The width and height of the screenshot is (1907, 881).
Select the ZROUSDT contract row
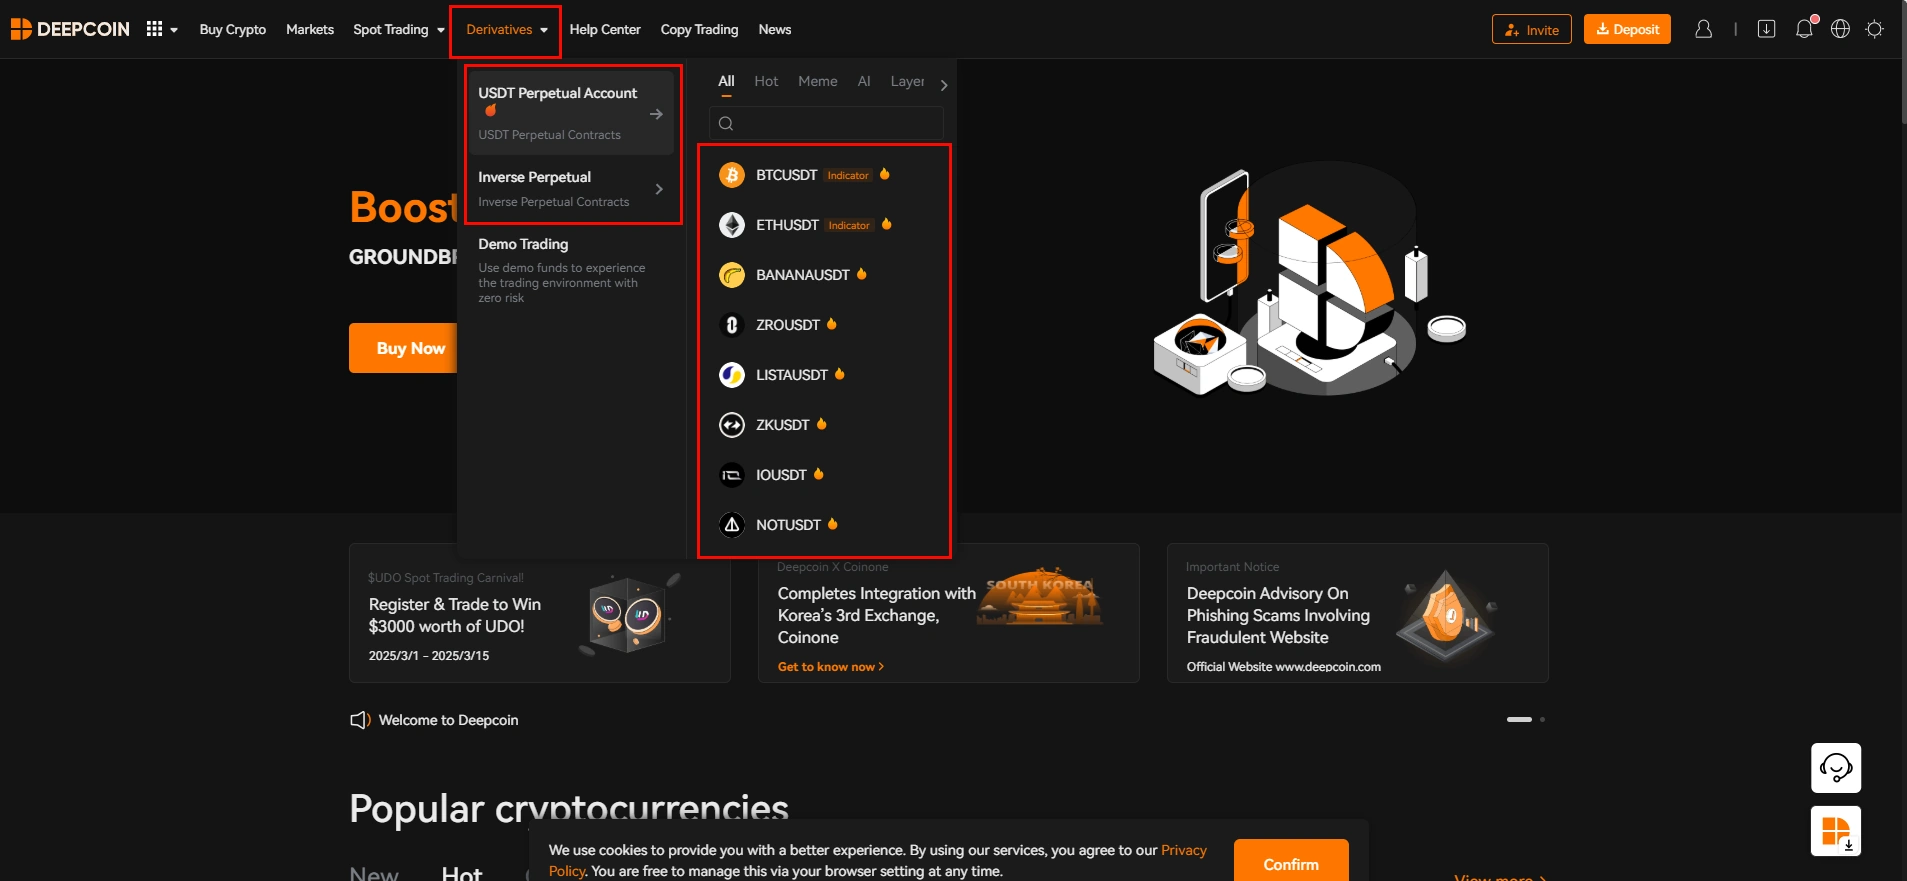825,325
